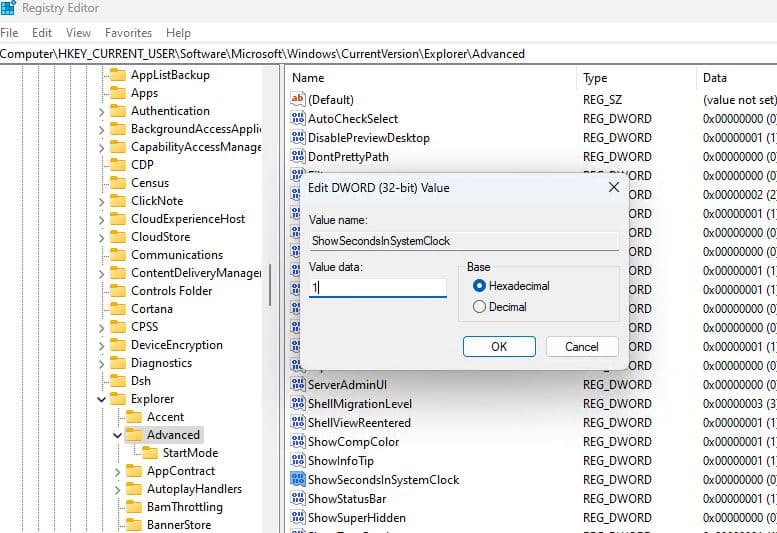Click the ShellViewReentered DWORD icon
The width and height of the screenshot is (777, 533).
coord(298,423)
